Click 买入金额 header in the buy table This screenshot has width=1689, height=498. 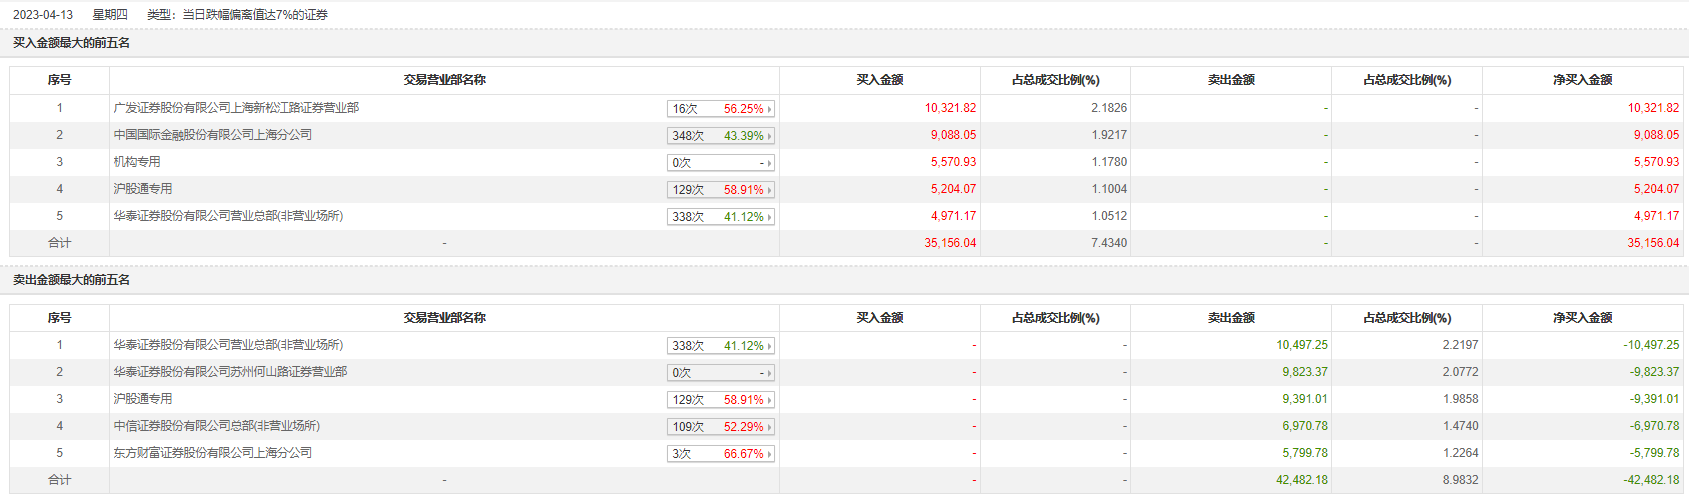pyautogui.click(x=880, y=80)
